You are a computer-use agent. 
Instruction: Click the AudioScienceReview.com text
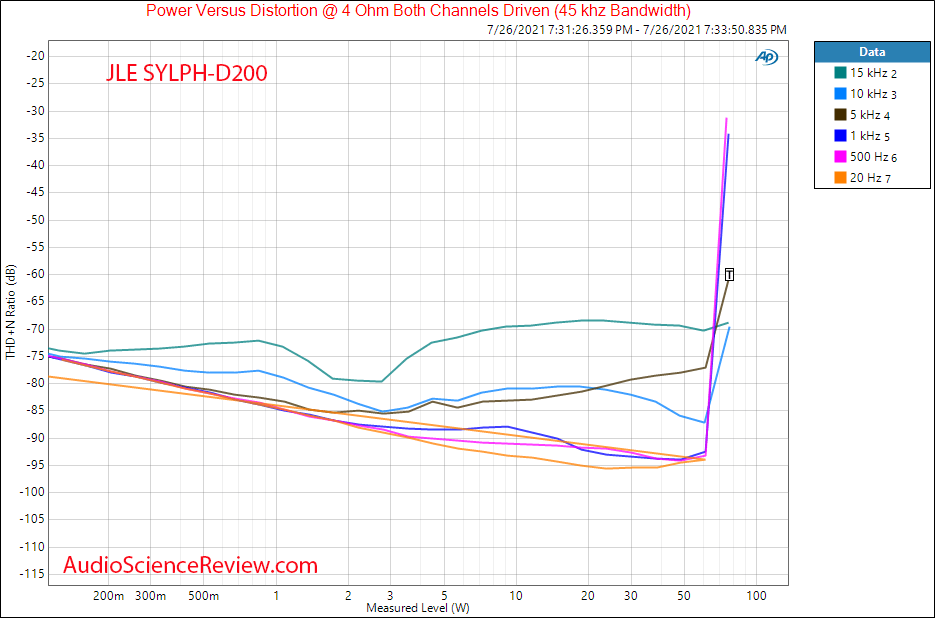(x=190, y=564)
